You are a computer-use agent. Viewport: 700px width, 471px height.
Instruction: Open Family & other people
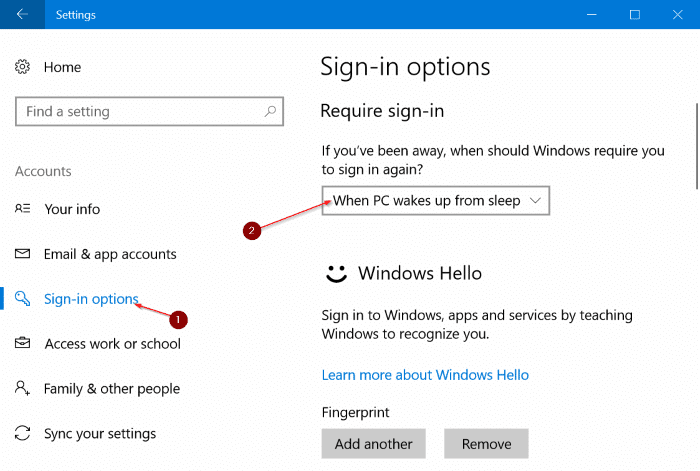pyautogui.click(x=112, y=389)
